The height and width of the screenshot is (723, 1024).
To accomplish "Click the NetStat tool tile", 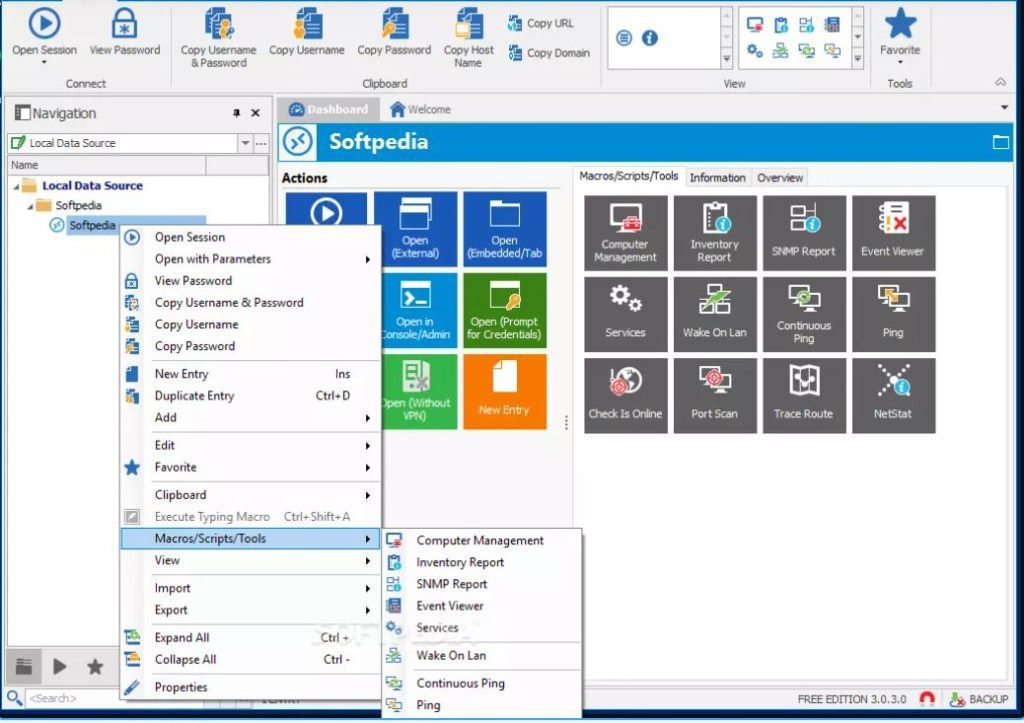I will pyautogui.click(x=893, y=395).
